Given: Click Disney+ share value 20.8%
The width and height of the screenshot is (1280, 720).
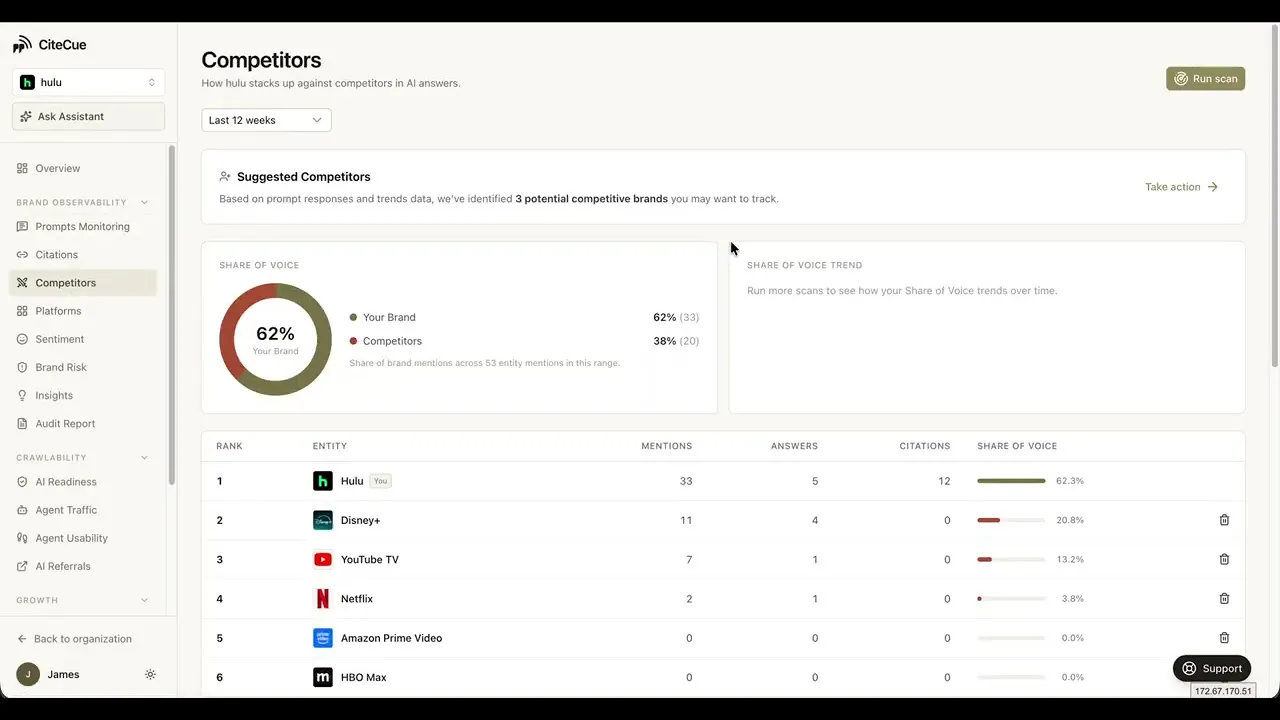Looking at the screenshot, I should [1070, 520].
